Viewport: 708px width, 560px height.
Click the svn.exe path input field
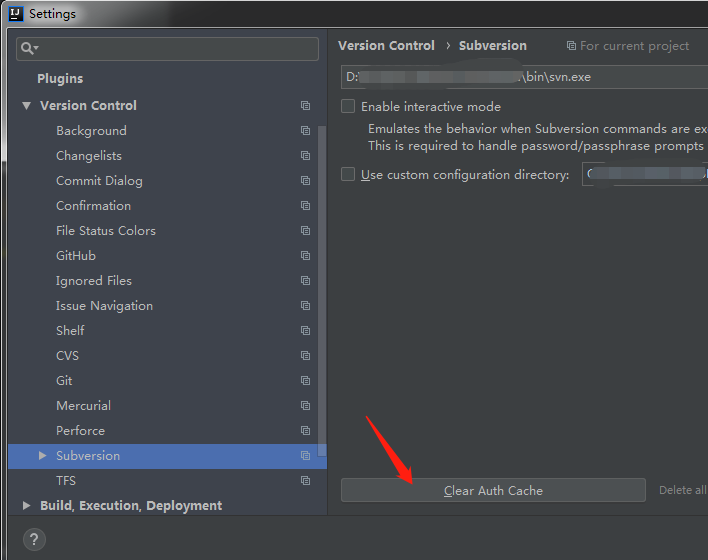coord(524,77)
